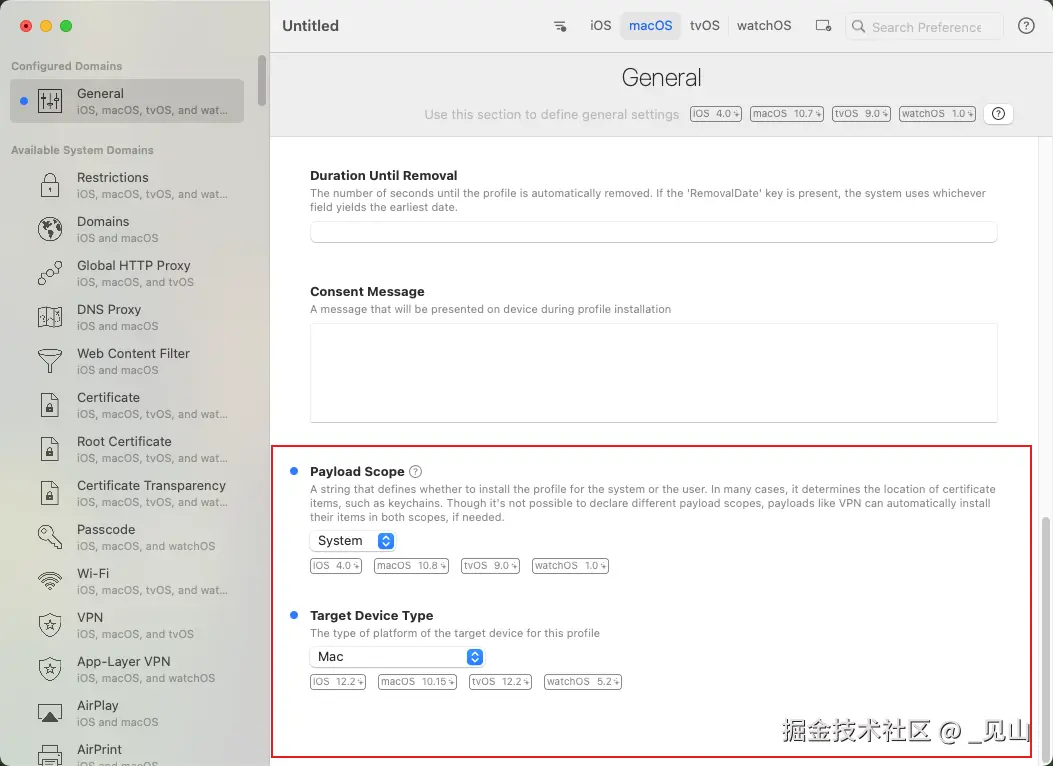The image size is (1053, 766).
Task: Select the VPN shield icon
Action: [x=50, y=625]
